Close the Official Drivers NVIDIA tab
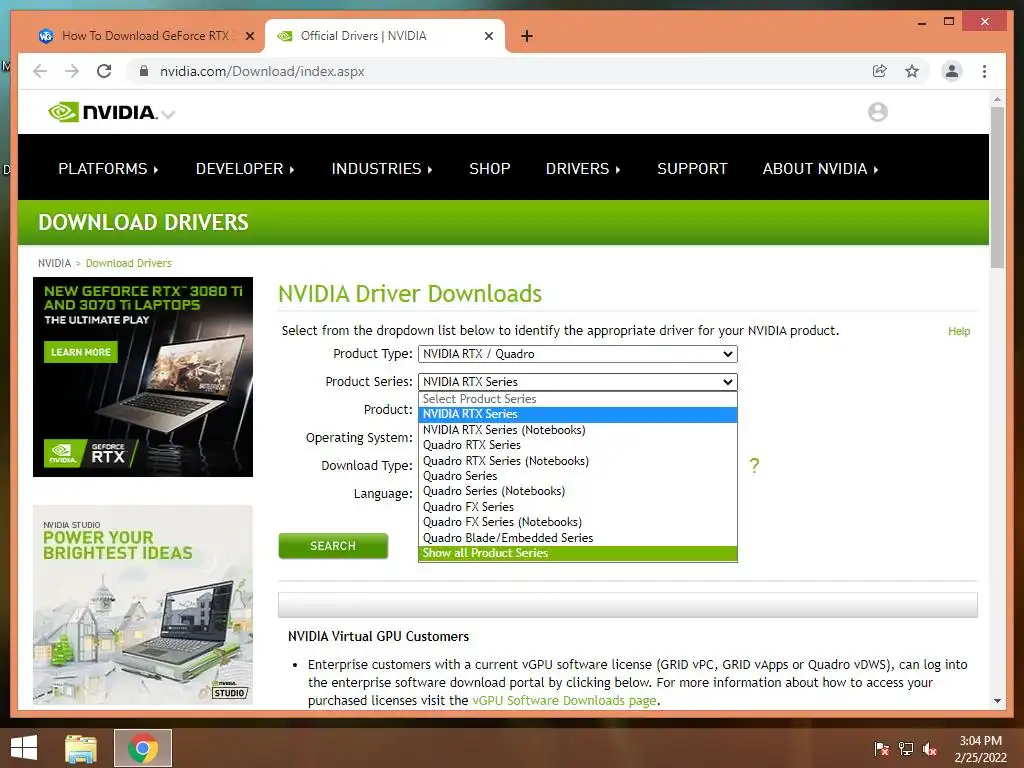This screenshot has height=768, width=1024. click(488, 36)
